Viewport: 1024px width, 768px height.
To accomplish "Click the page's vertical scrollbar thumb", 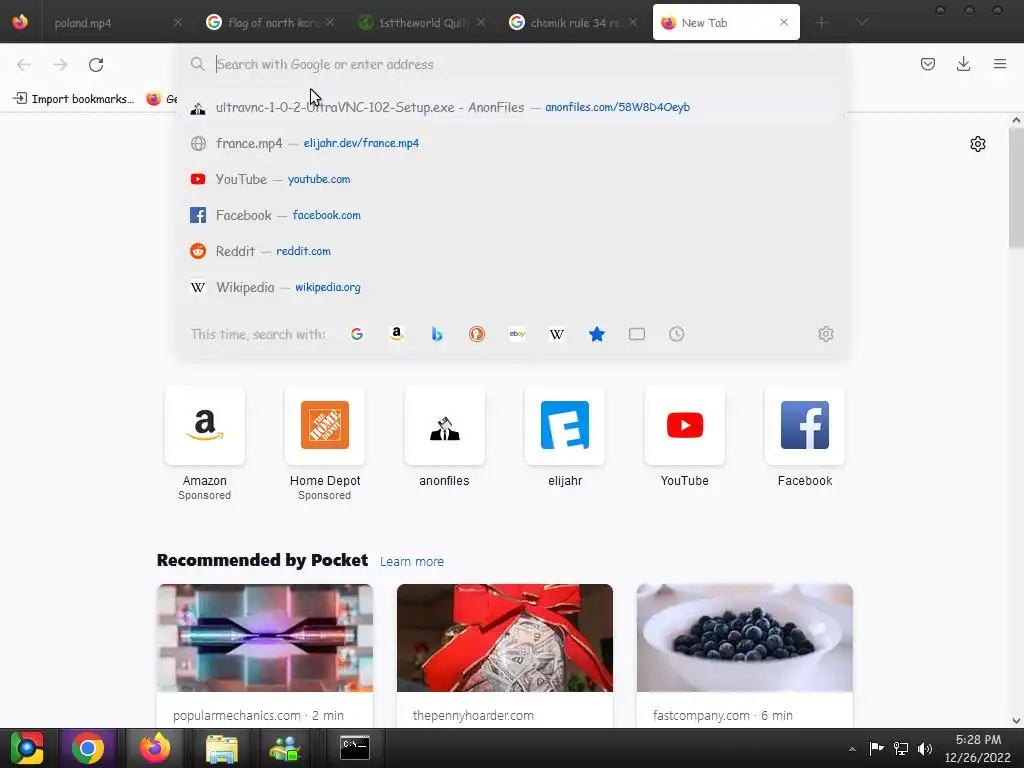I will pos(1016,188).
